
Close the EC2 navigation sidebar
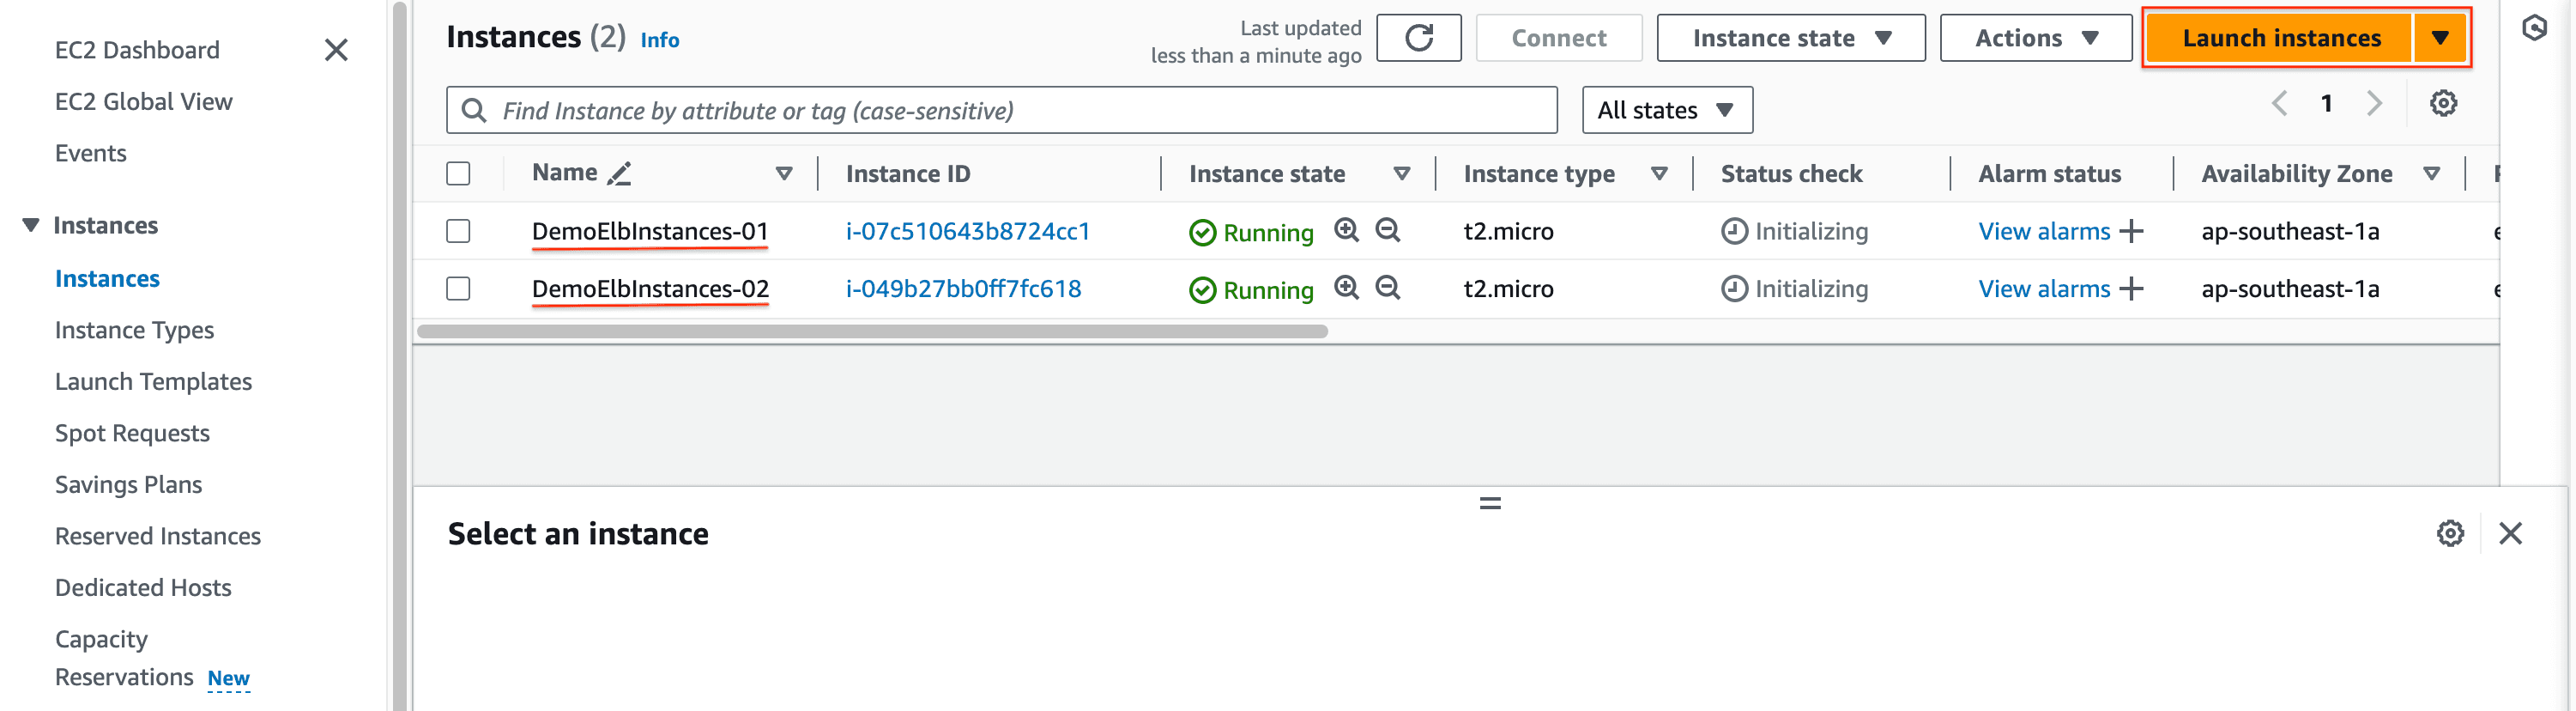[336, 50]
